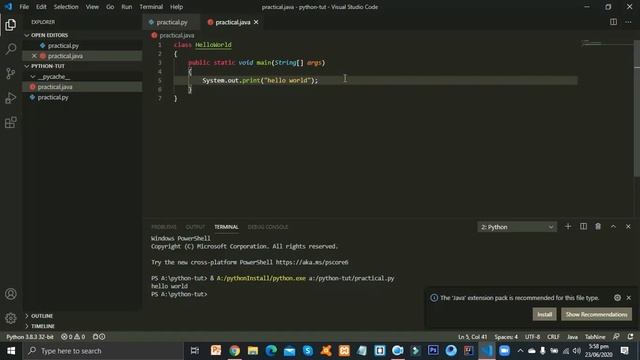Open the Manage gear in activity bar
Image resolution: width=640 pixels, height=360 pixels.
(11, 318)
